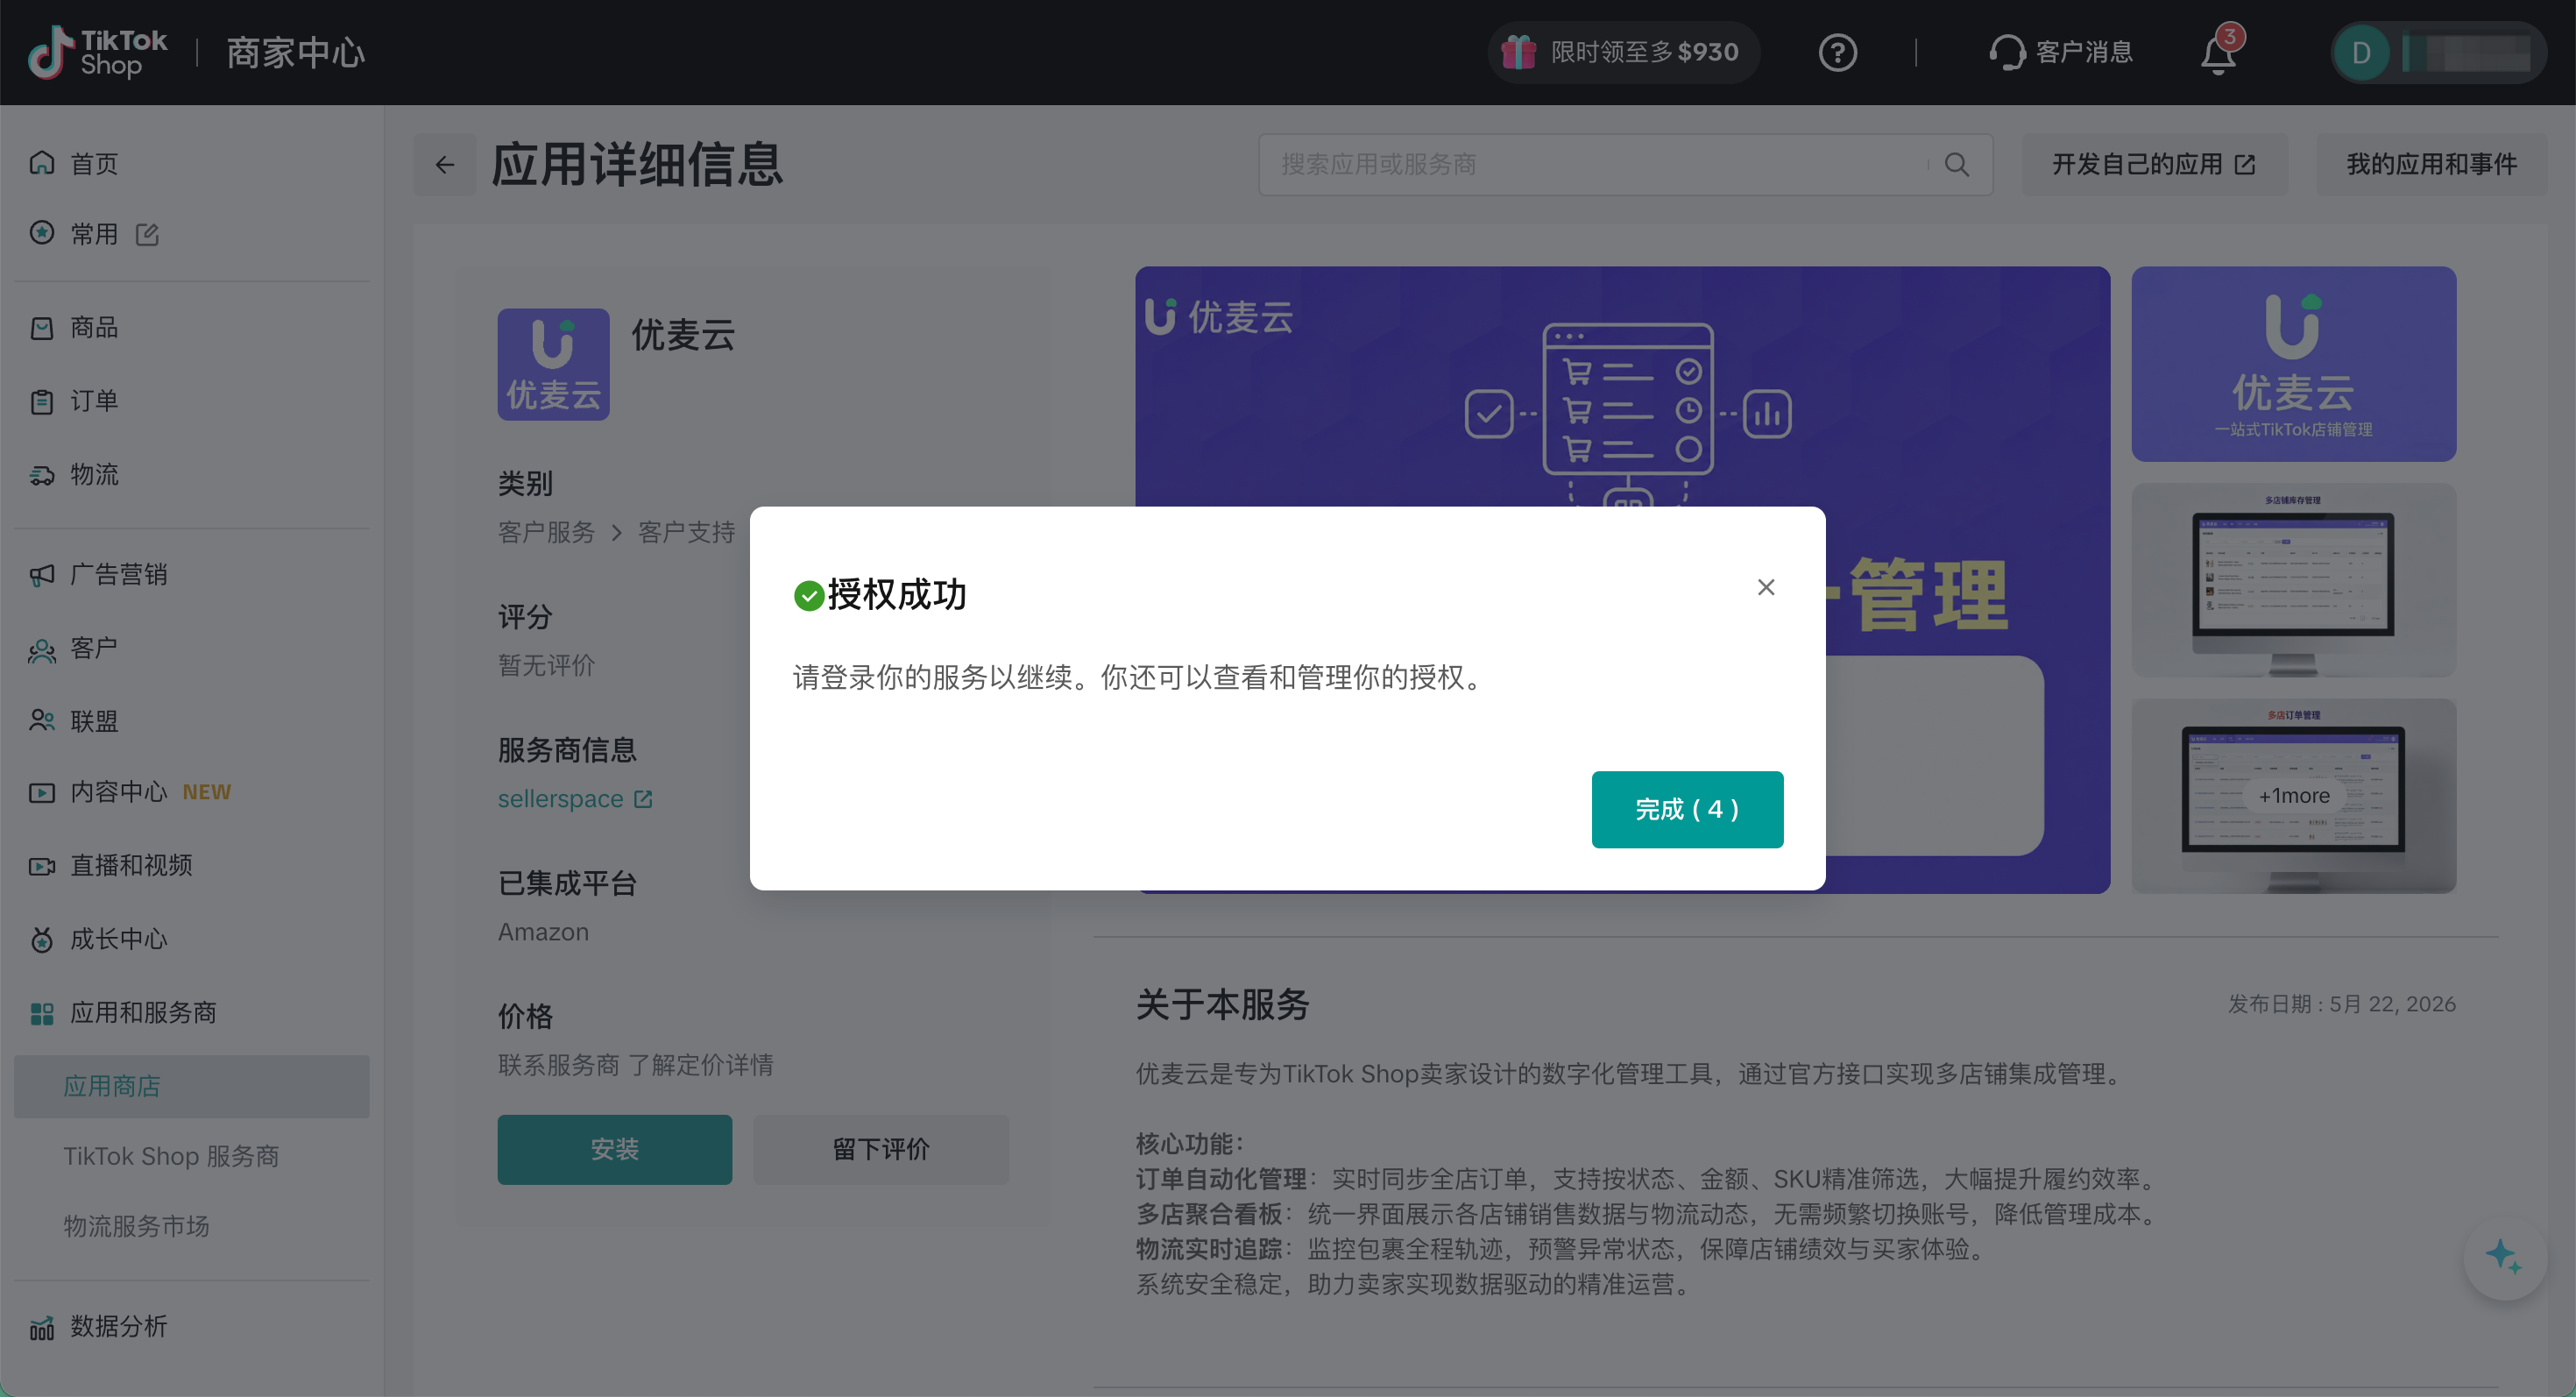Click the 广告营销 megaphone icon
This screenshot has height=1397, width=2576.
pyautogui.click(x=41, y=574)
